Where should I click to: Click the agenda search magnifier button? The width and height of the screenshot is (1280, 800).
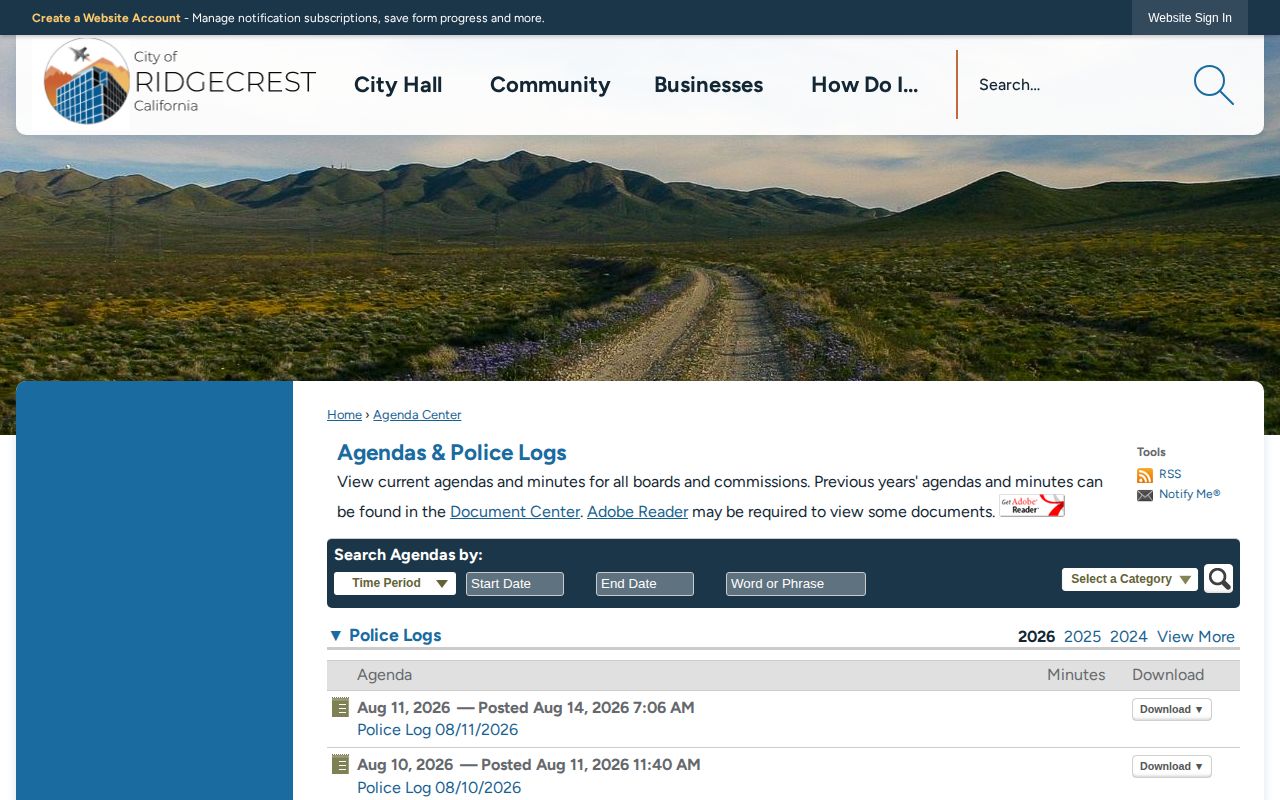[x=1218, y=578]
